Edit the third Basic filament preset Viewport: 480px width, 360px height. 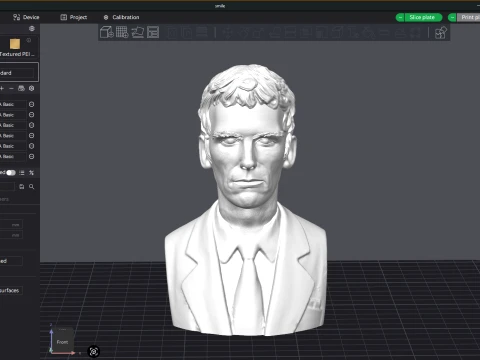32,125
